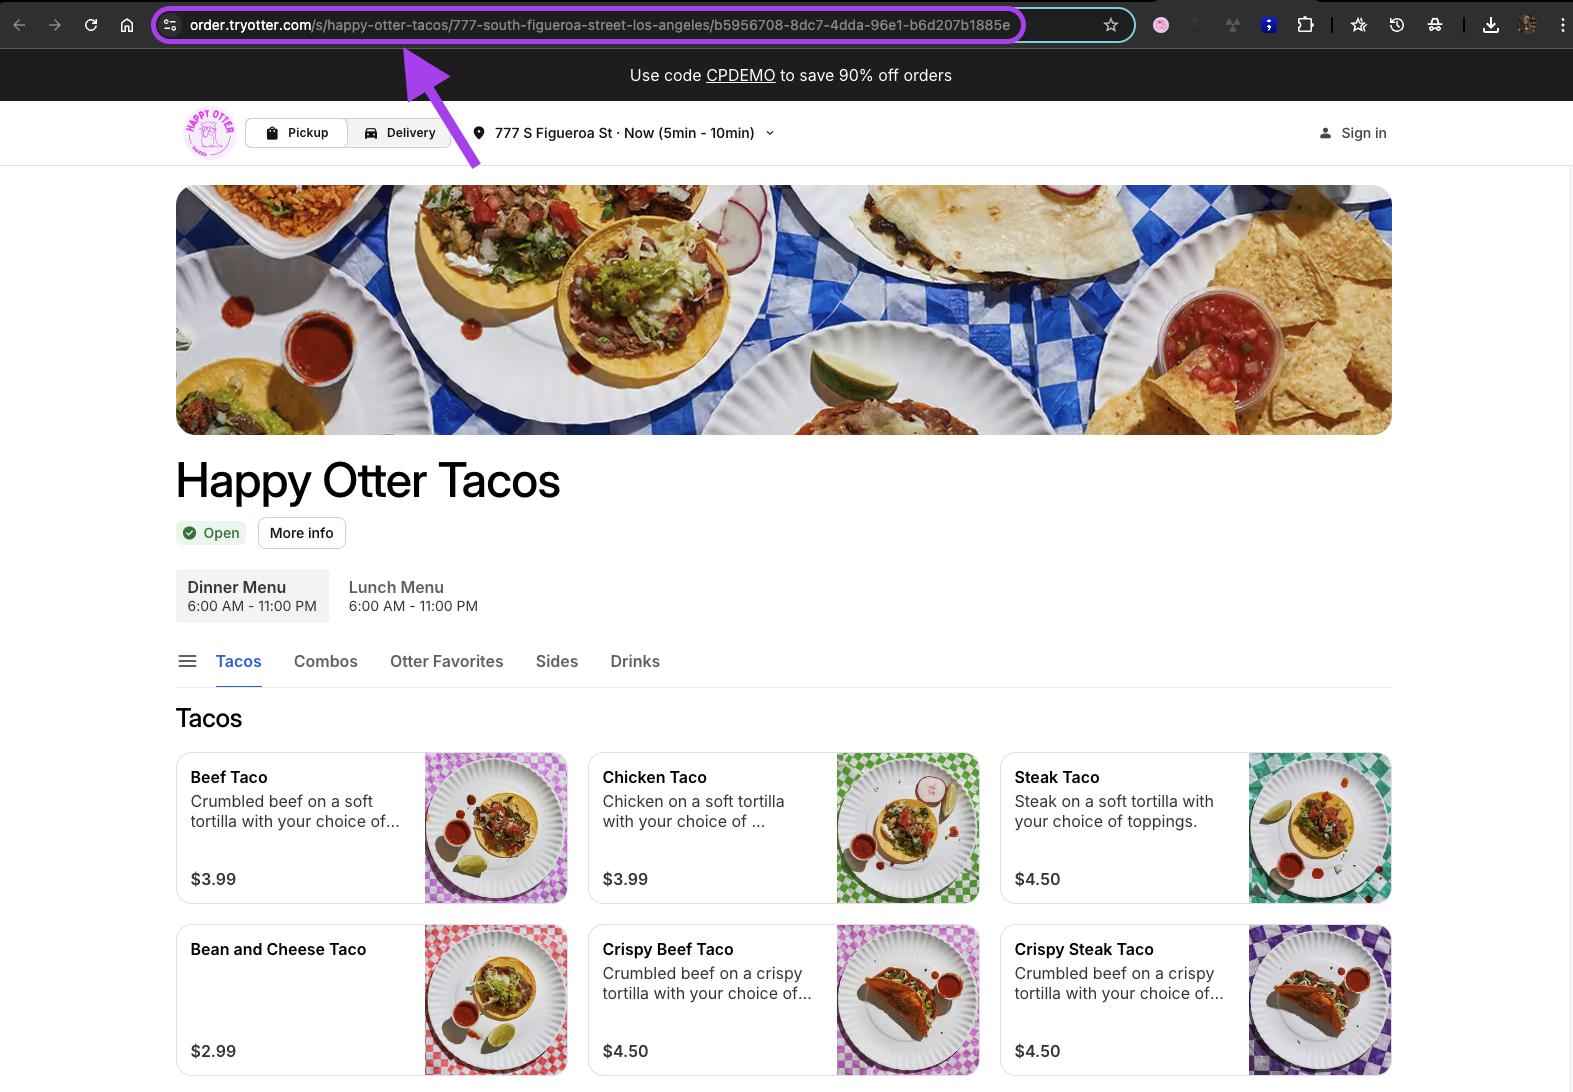Jump to the Otter Favorites category
The height and width of the screenshot is (1092, 1573).
pyautogui.click(x=447, y=661)
